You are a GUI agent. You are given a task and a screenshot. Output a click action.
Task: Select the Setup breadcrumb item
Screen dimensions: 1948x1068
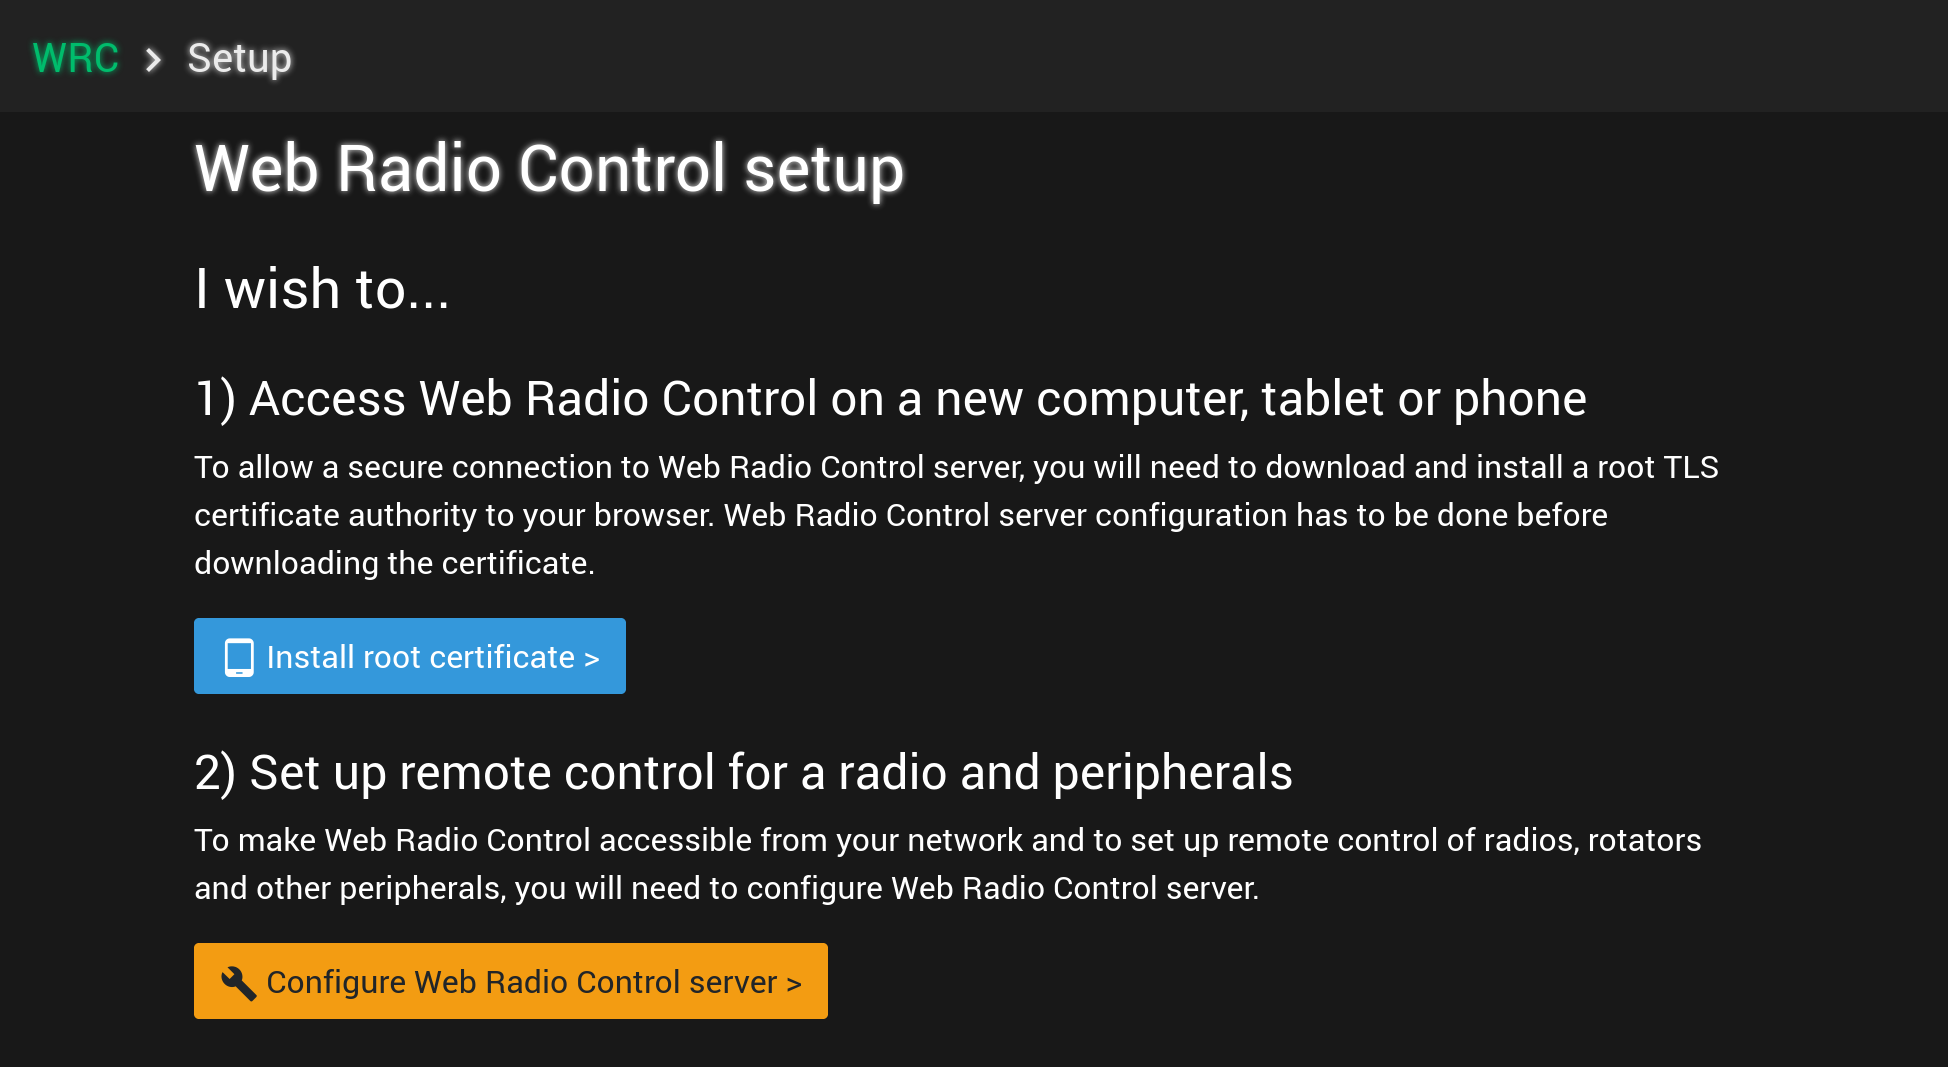click(240, 59)
